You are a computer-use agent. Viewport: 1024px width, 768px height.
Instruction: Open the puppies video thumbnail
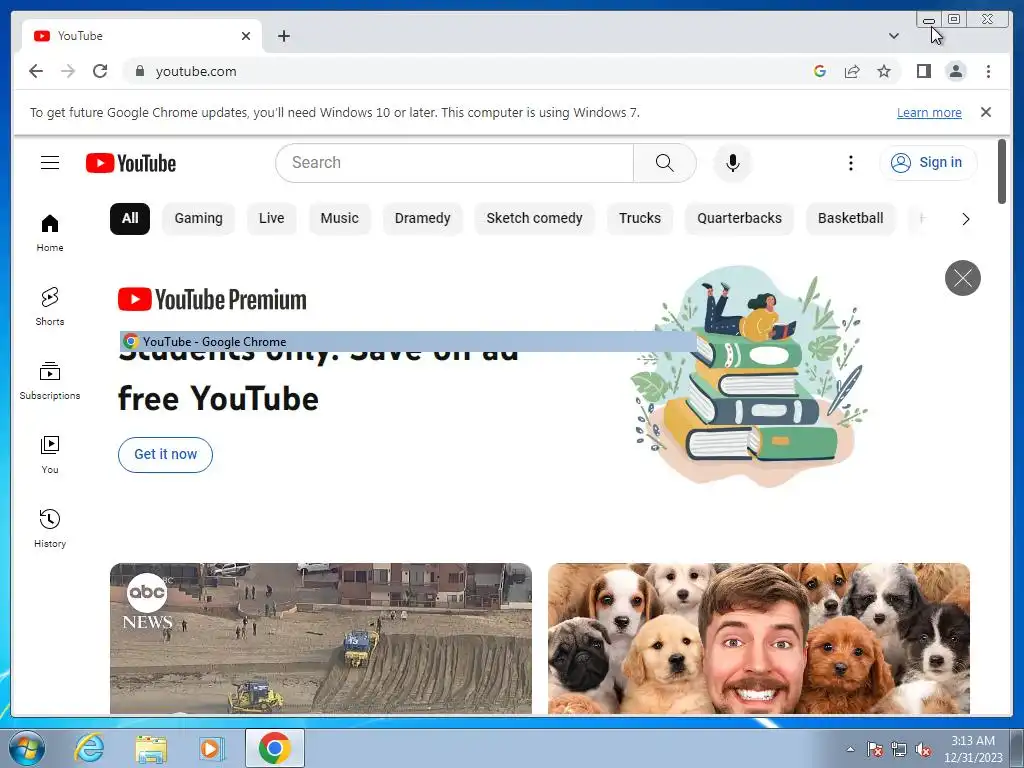point(759,639)
